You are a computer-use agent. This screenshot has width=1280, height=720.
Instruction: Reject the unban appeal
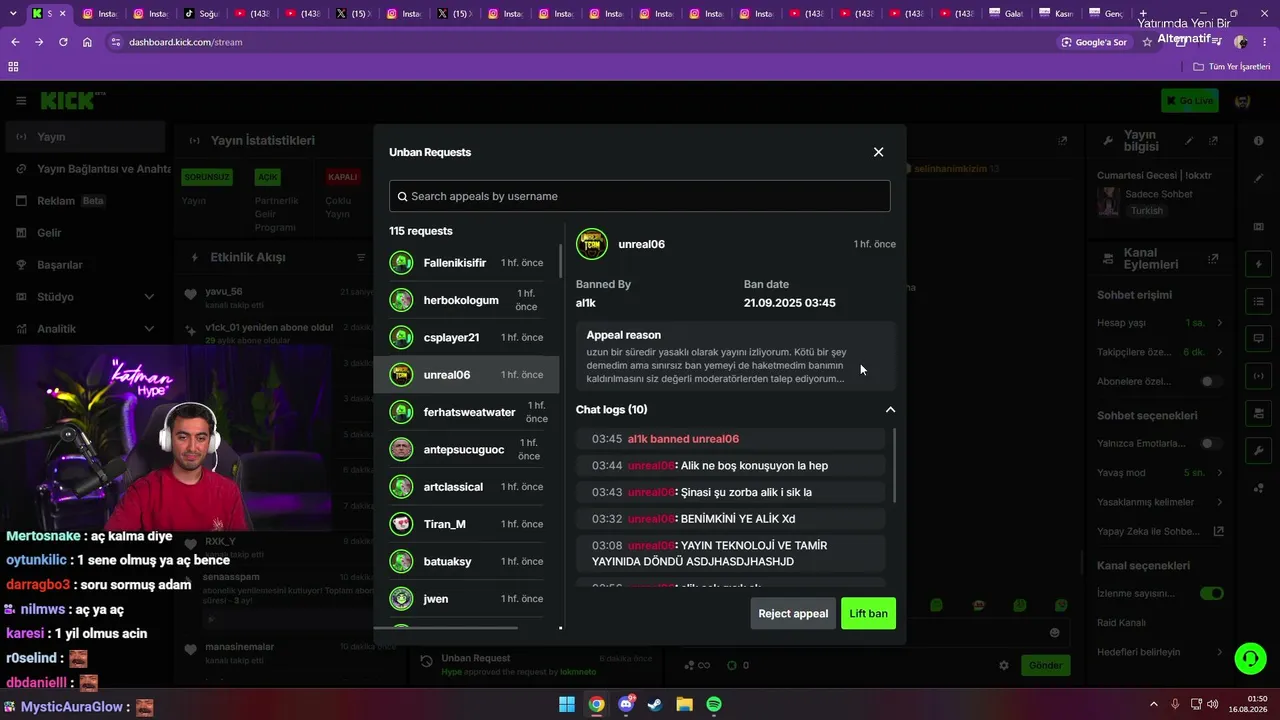click(793, 613)
